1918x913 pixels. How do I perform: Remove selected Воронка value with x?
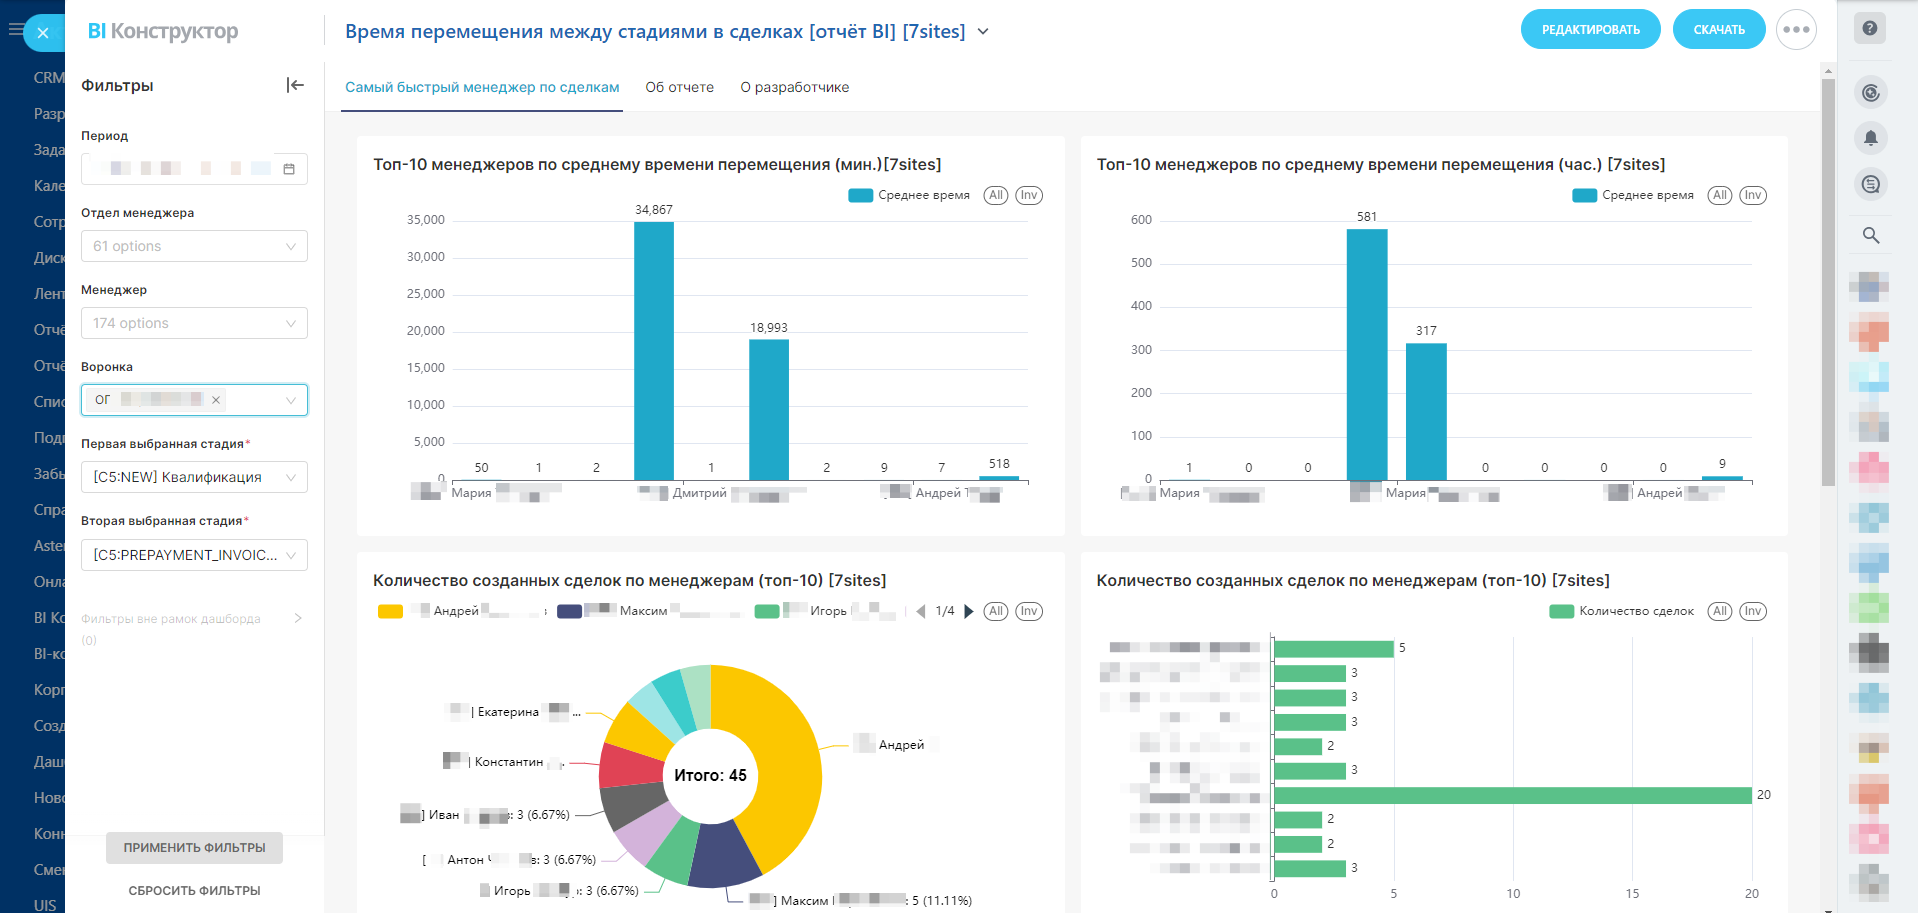click(x=216, y=400)
